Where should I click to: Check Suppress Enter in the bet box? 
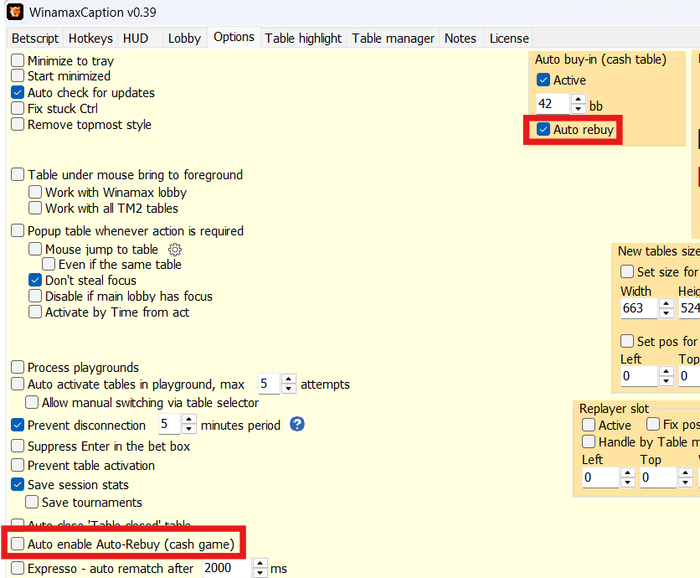click(x=17, y=446)
